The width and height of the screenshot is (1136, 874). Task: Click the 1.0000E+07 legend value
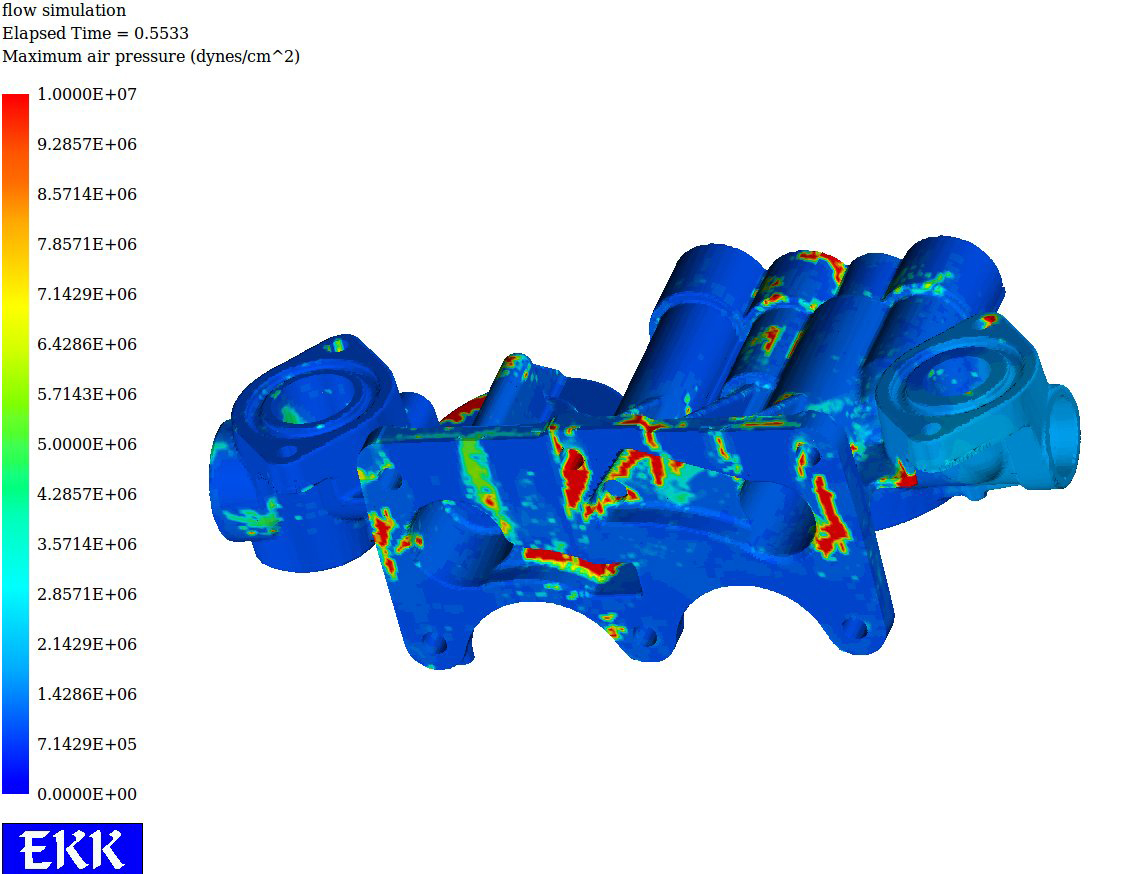[x=87, y=94]
